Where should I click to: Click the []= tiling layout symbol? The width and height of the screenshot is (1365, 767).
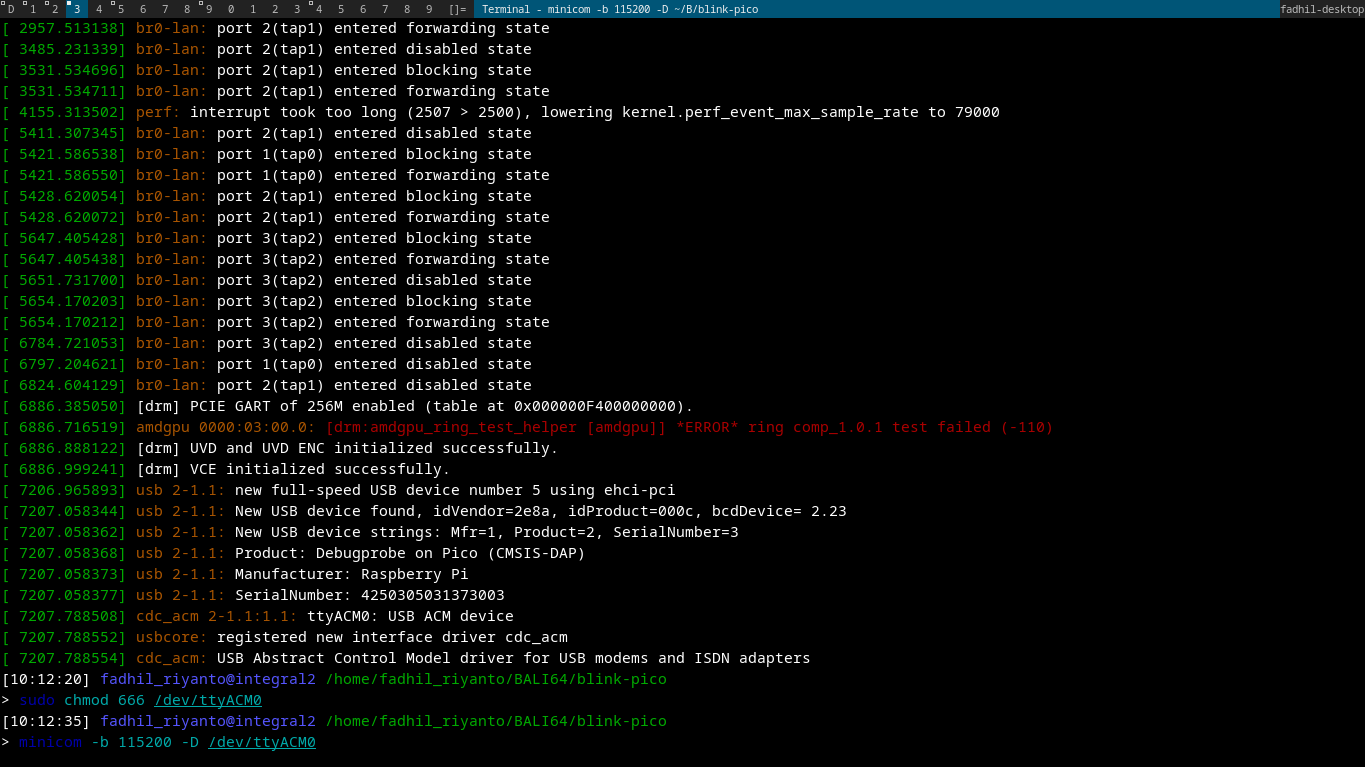coord(456,9)
